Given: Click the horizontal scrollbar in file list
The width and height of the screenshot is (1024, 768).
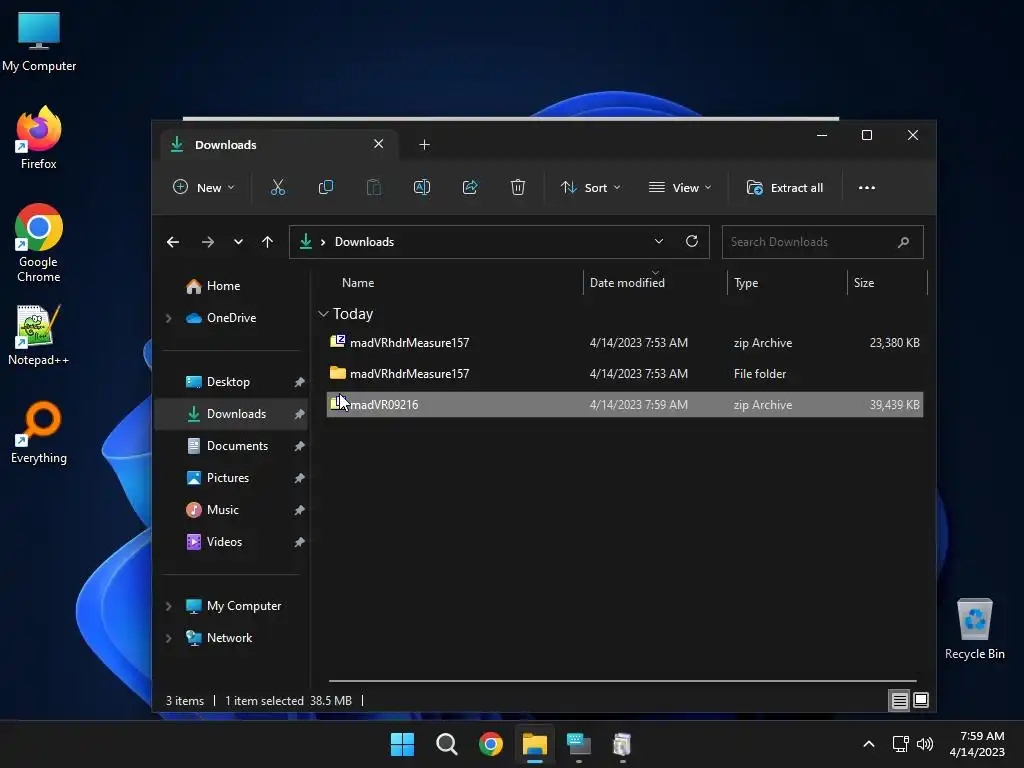Looking at the screenshot, I should (622, 681).
